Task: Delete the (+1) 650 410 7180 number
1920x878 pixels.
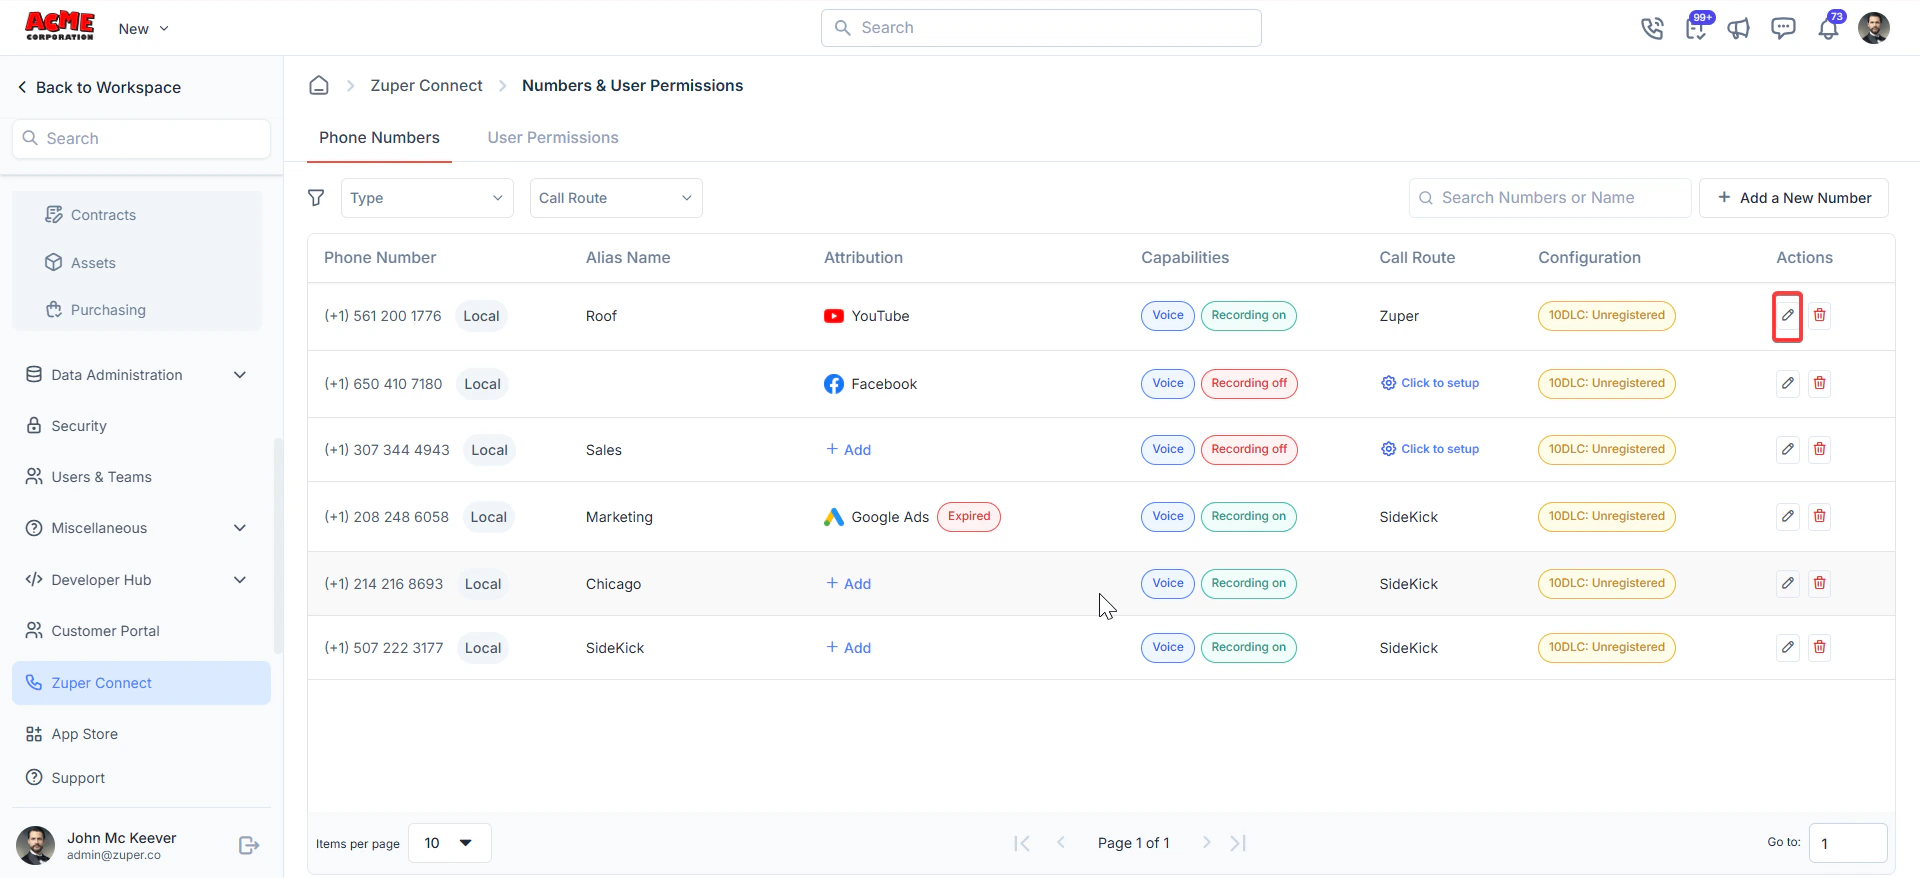Action: [x=1820, y=384]
